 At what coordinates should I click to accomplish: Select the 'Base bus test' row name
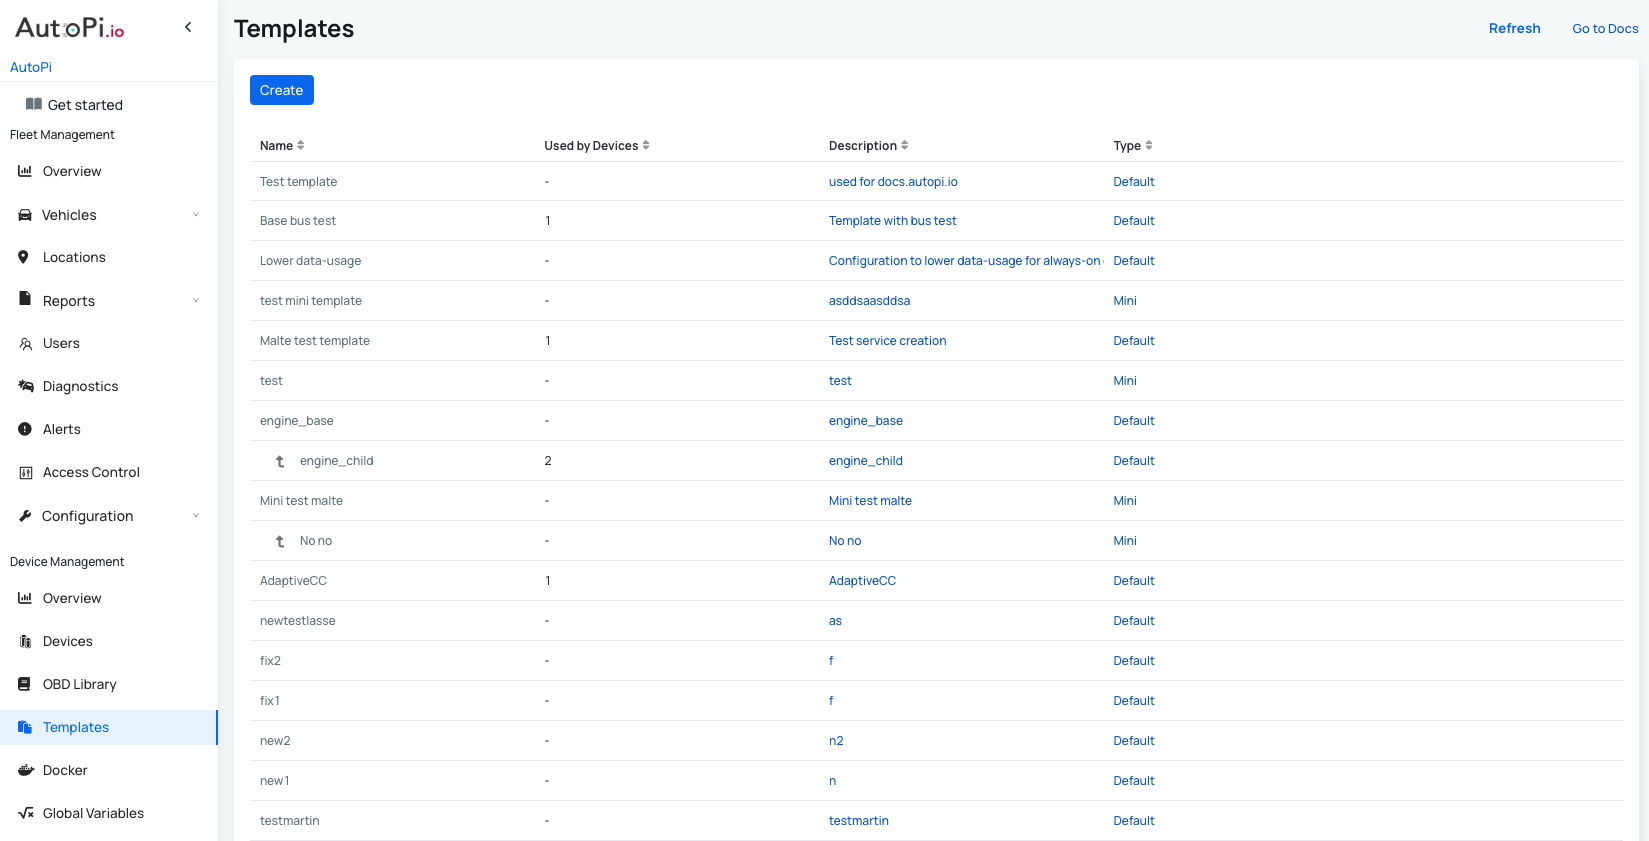(x=298, y=221)
